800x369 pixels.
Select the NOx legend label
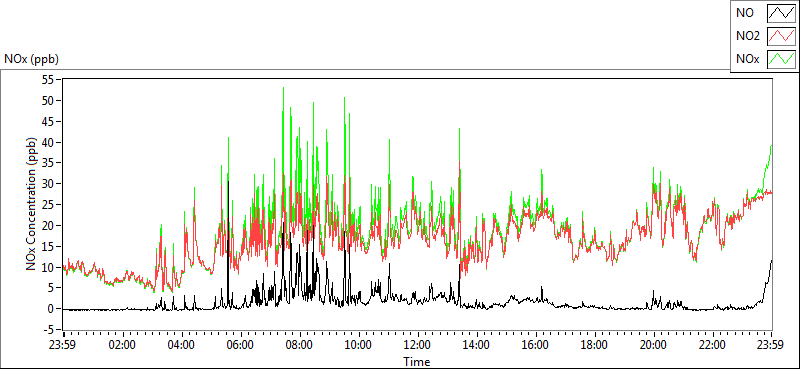(747, 59)
